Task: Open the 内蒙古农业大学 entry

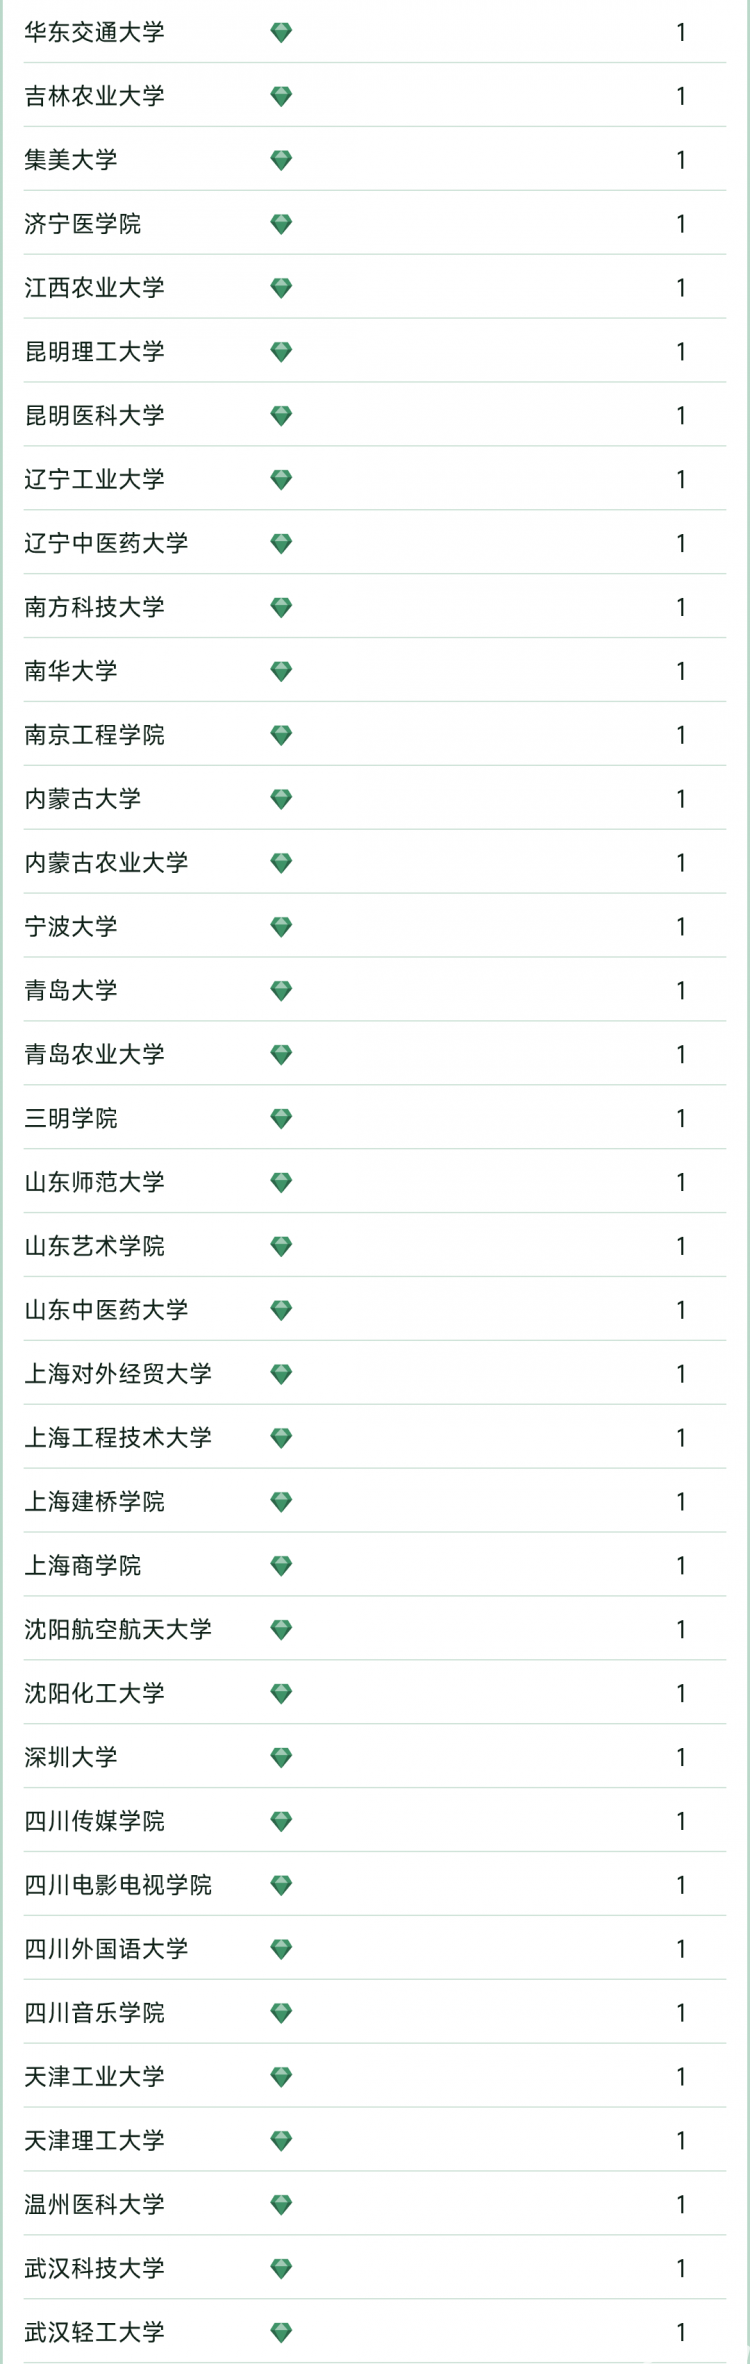Action: 106,863
